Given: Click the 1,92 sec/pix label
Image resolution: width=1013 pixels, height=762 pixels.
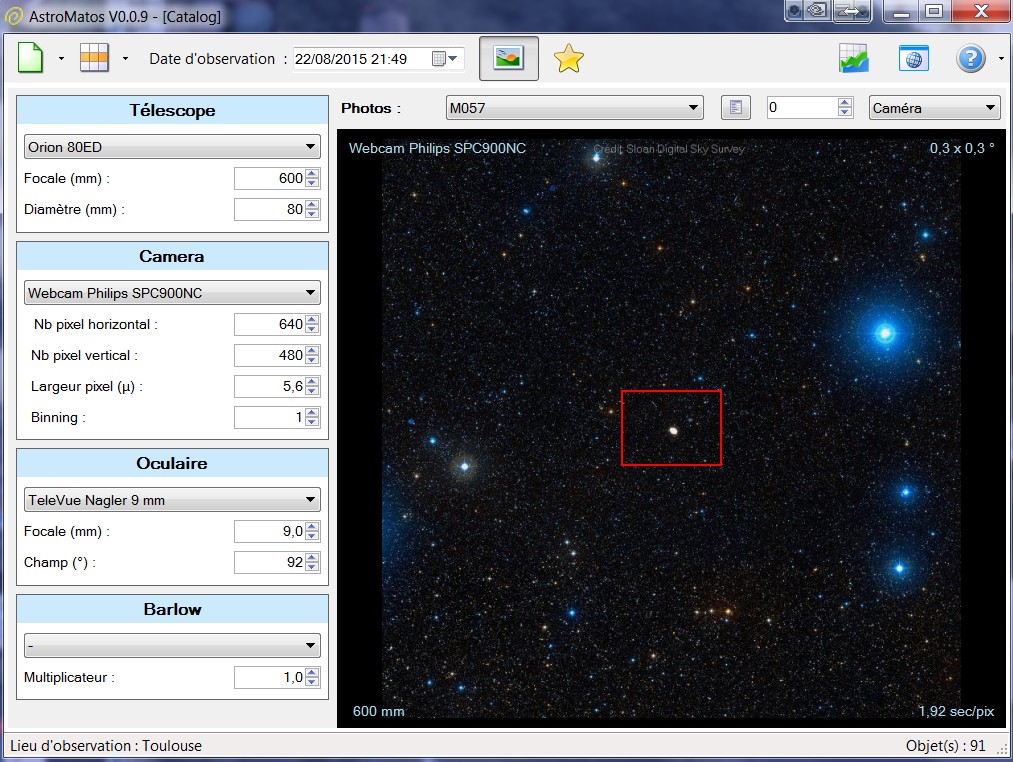Looking at the screenshot, I should [x=956, y=711].
